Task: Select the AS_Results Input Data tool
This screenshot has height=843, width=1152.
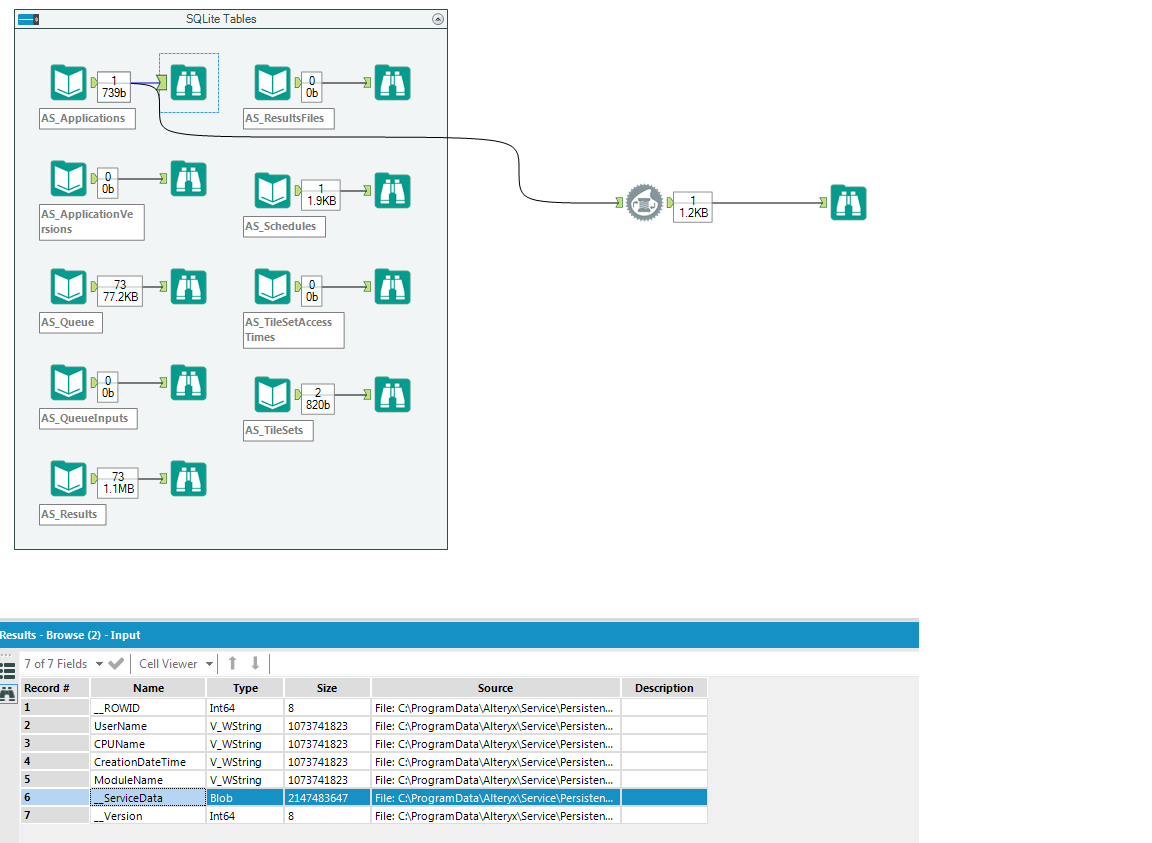Action: pyautogui.click(x=68, y=478)
